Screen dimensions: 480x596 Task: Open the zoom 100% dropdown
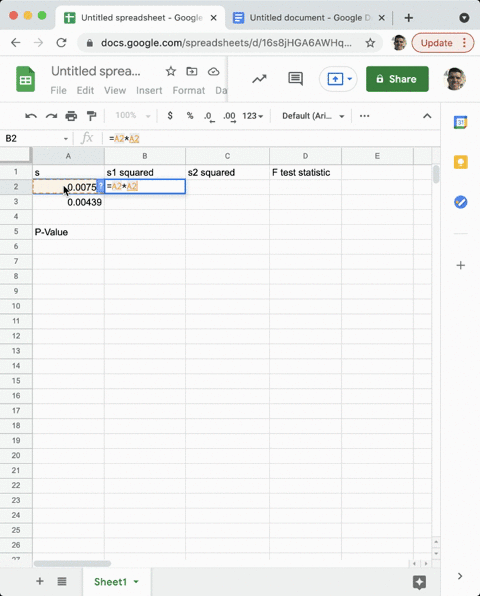pos(133,116)
